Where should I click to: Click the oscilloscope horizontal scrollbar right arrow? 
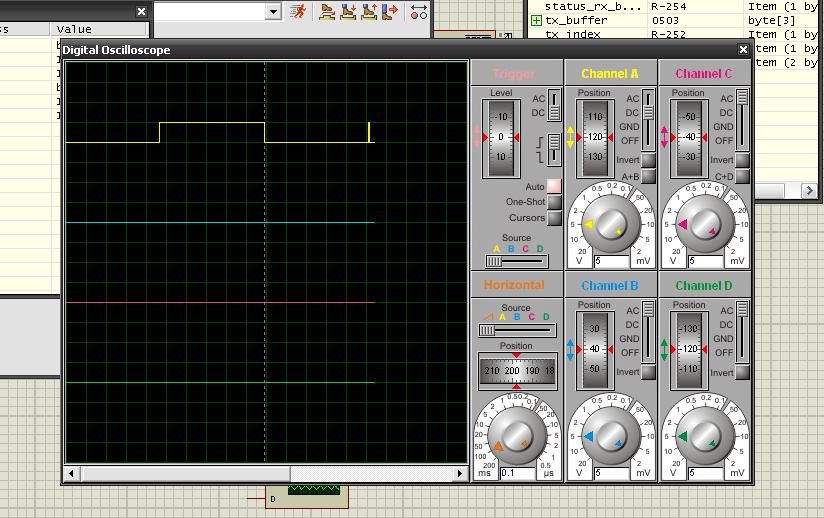[460, 472]
